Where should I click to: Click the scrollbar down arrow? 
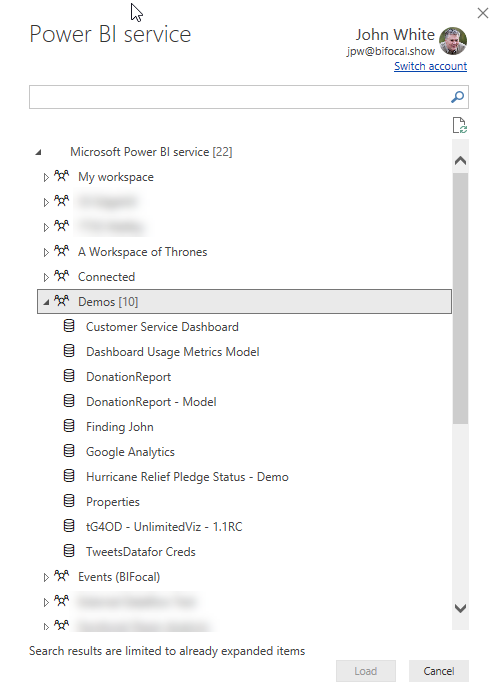click(x=460, y=608)
